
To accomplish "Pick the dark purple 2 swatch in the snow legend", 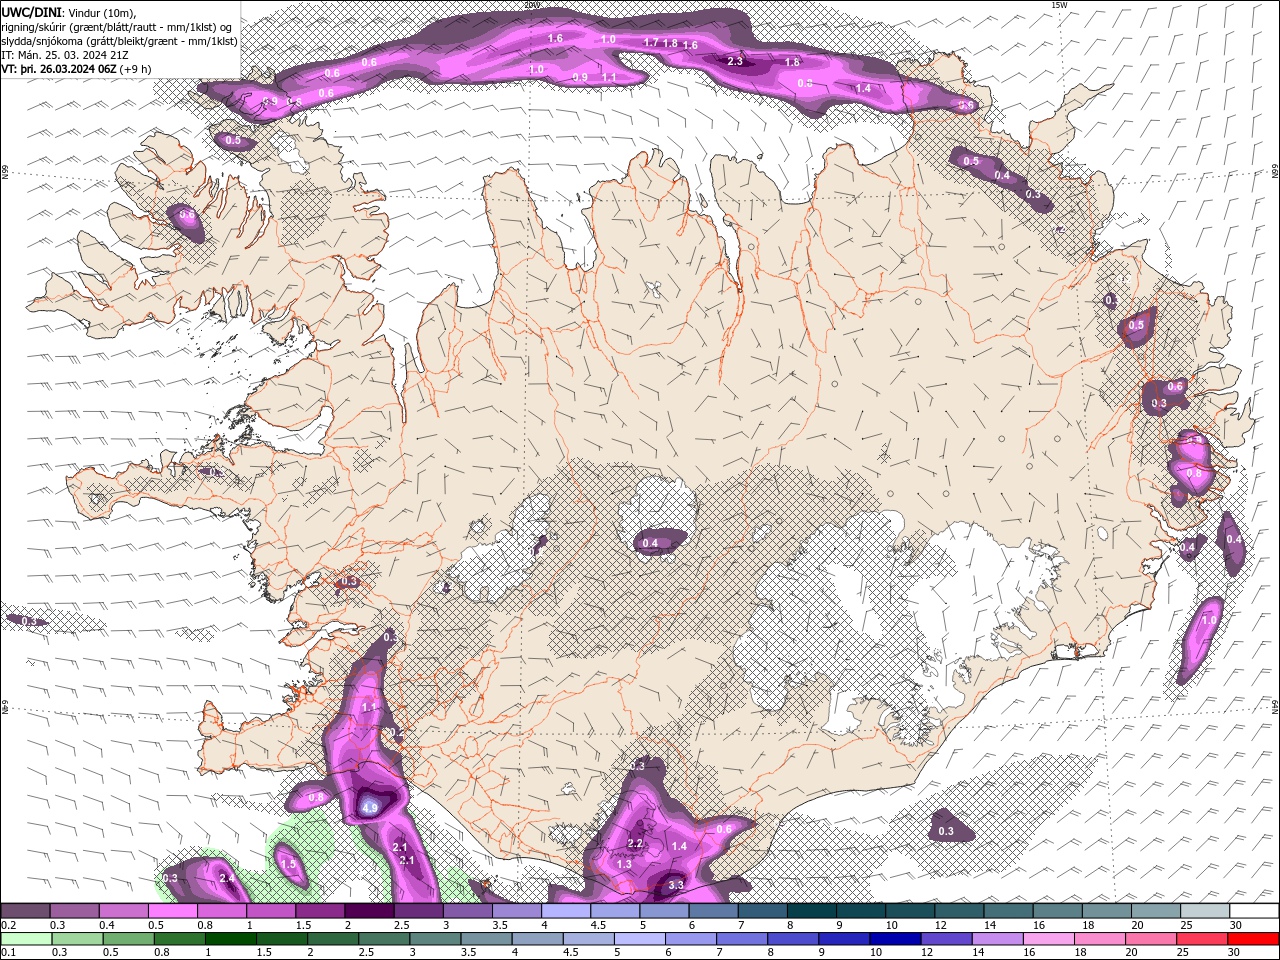I will click(369, 910).
